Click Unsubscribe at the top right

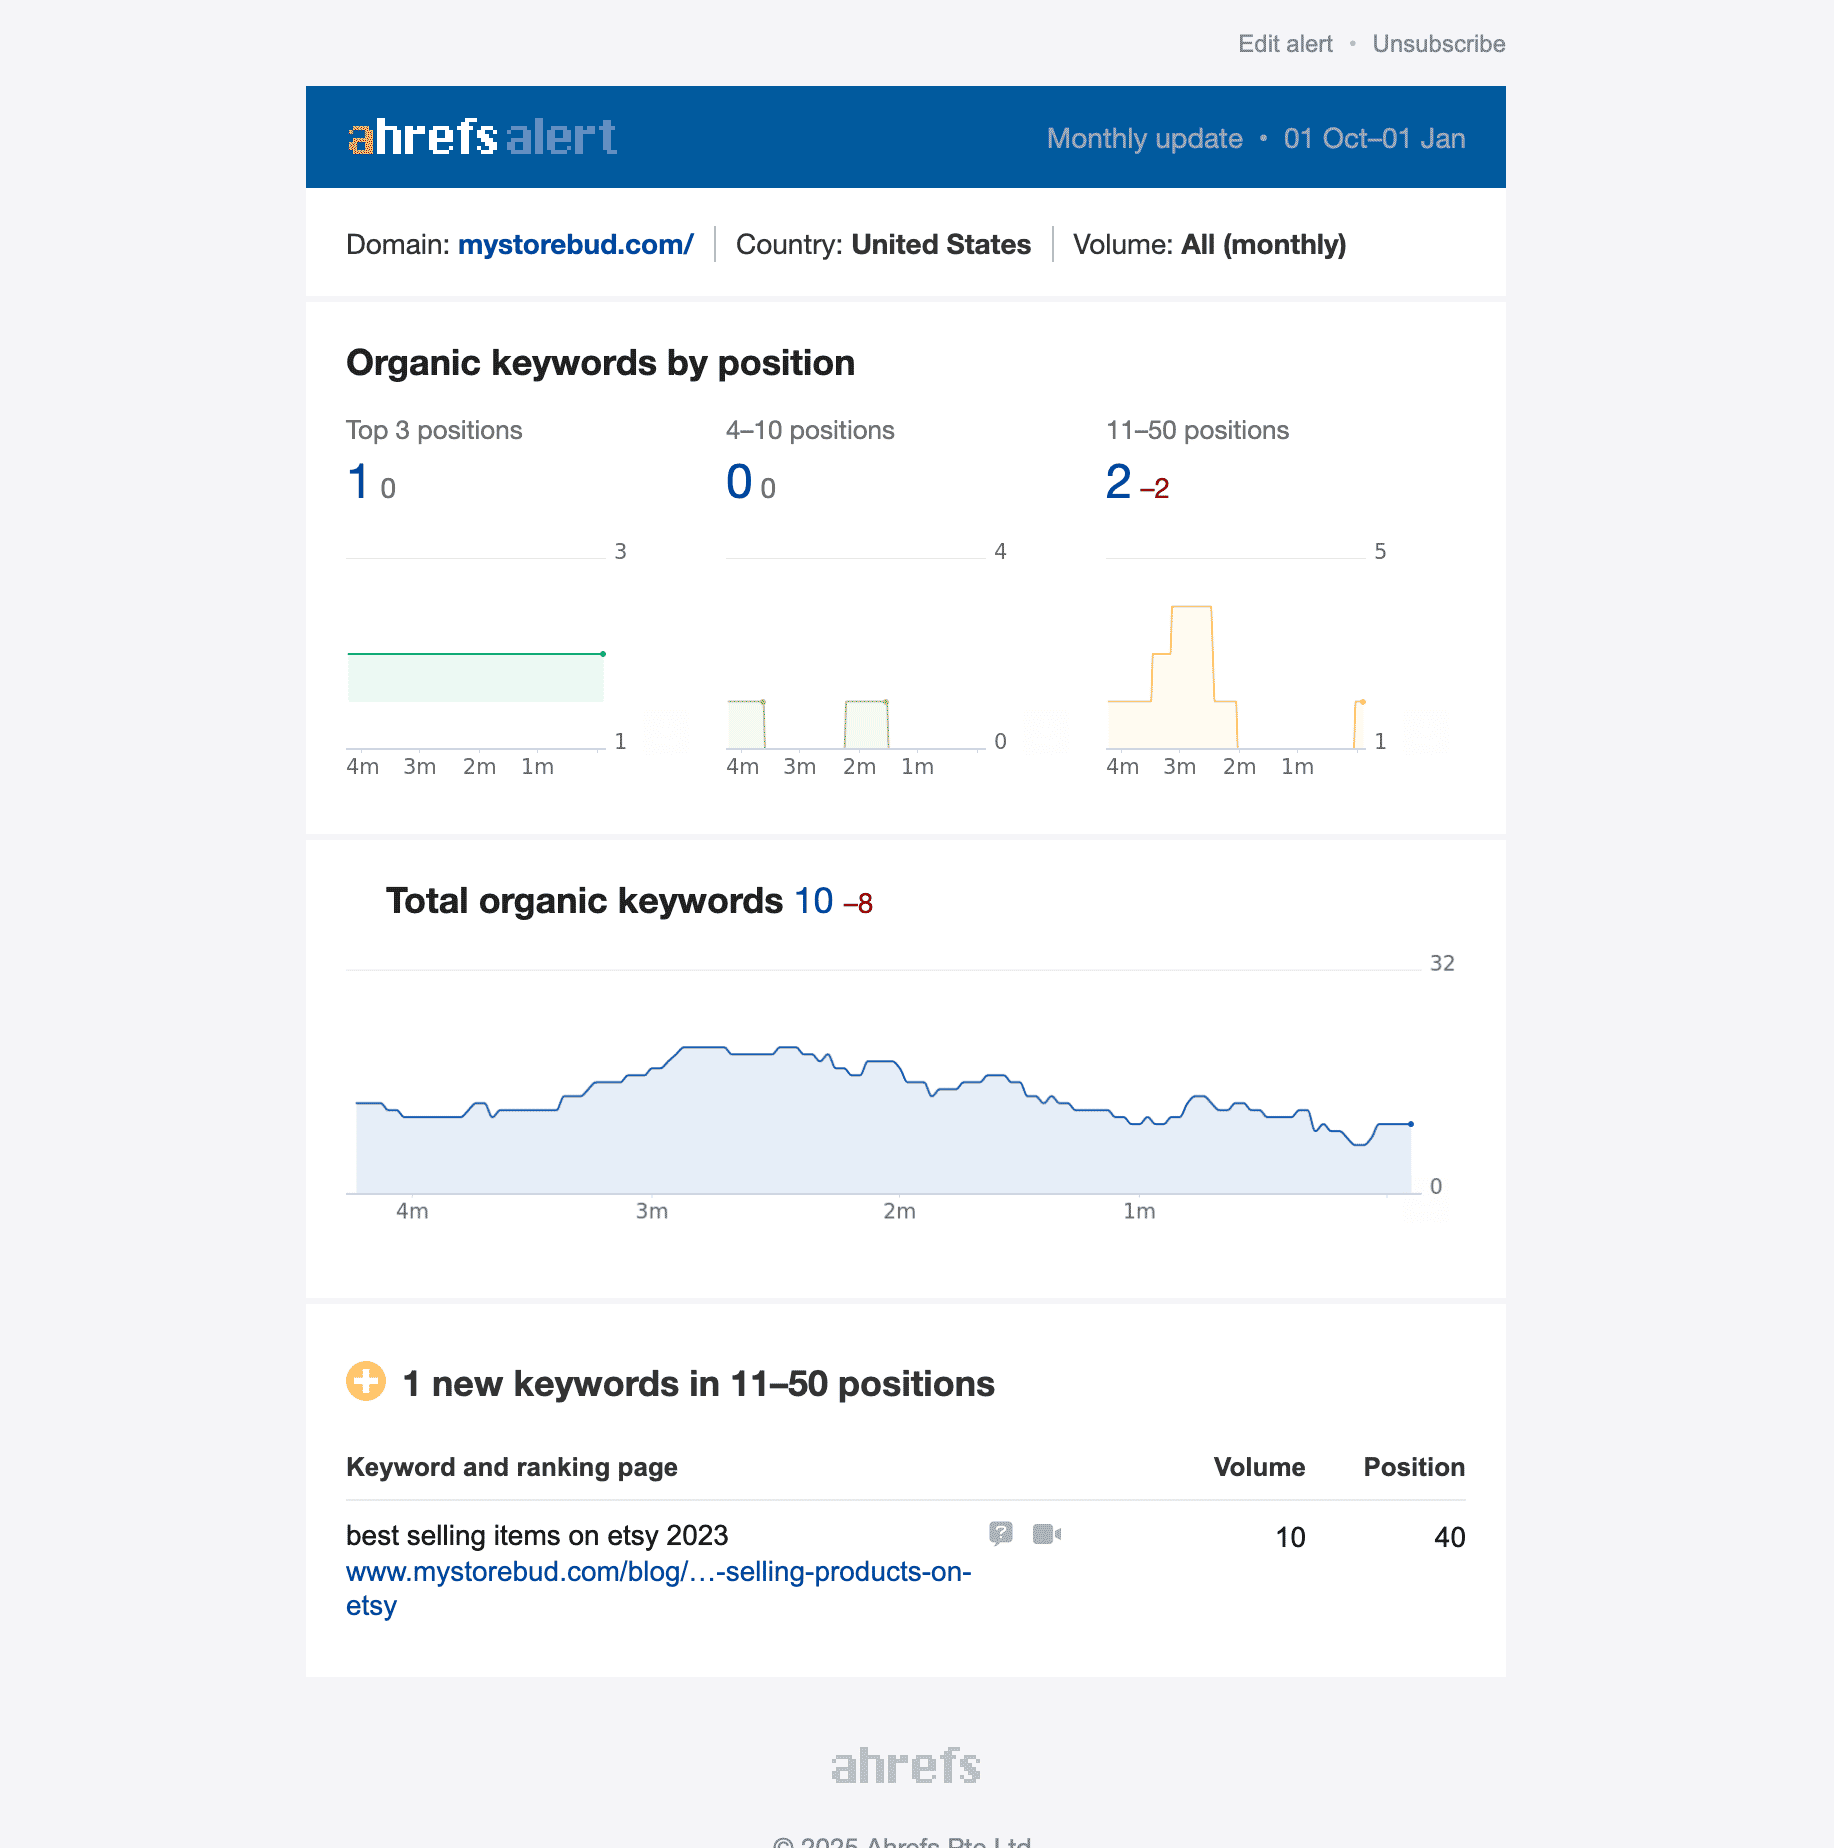1438,44
